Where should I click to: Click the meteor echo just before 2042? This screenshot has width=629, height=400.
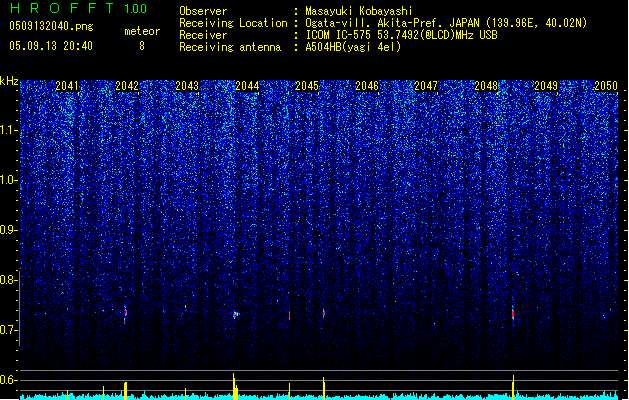[x=125, y=314]
